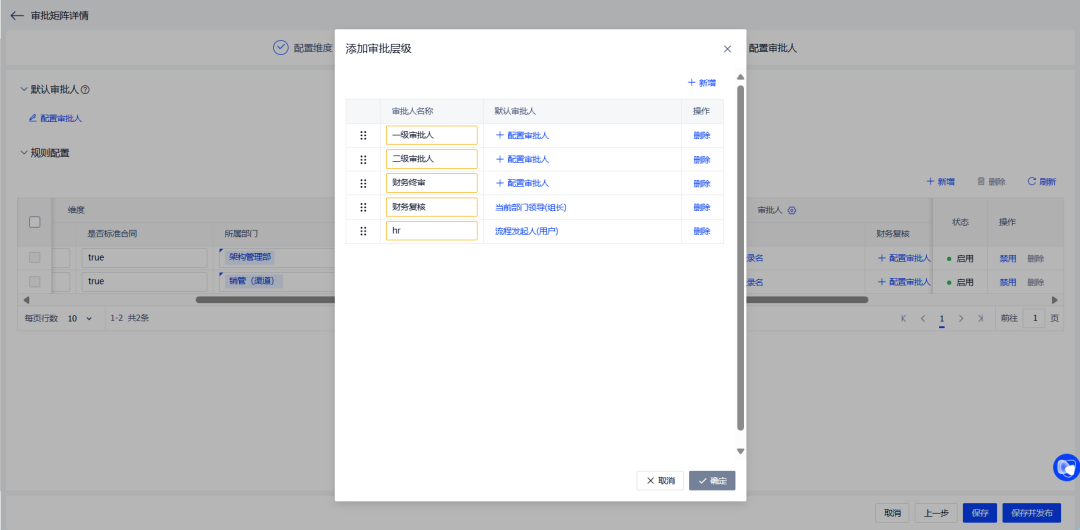Collapse the 规则配置 section
This screenshot has height=530, width=1080.
[24, 153]
